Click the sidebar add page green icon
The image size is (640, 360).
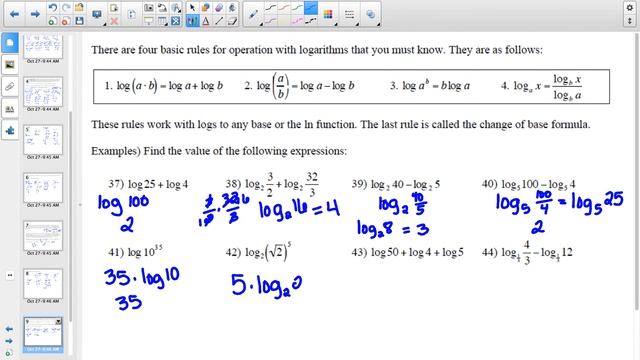click(9, 353)
